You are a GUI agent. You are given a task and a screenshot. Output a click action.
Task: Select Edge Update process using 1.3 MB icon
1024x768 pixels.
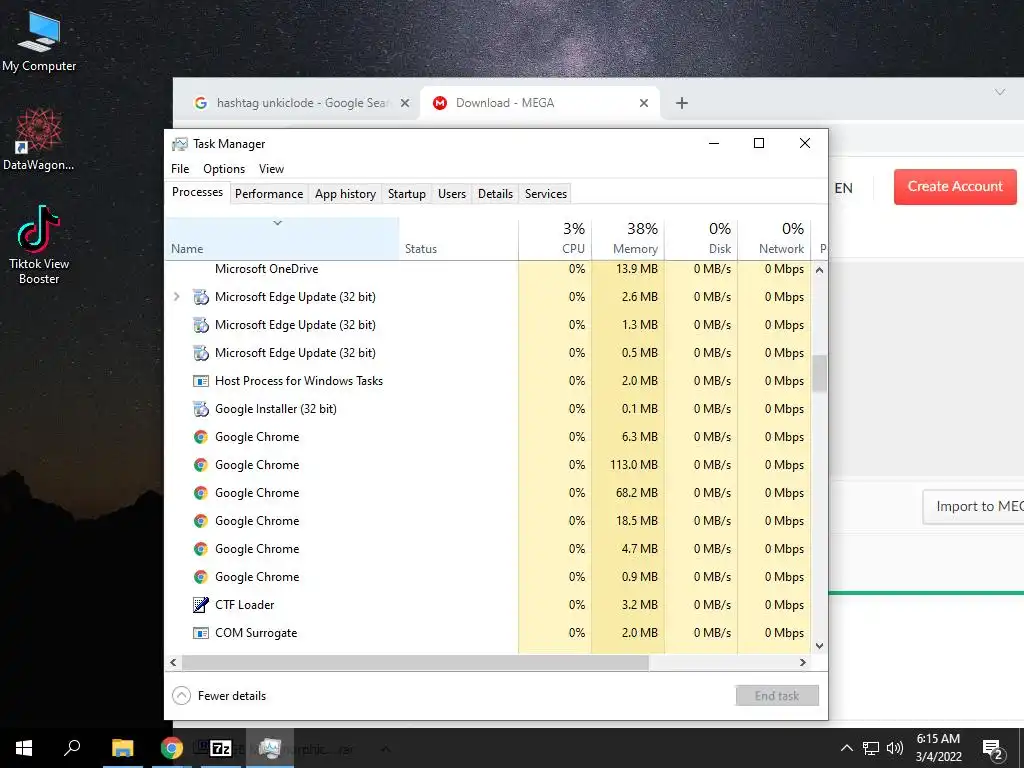click(x=200, y=325)
